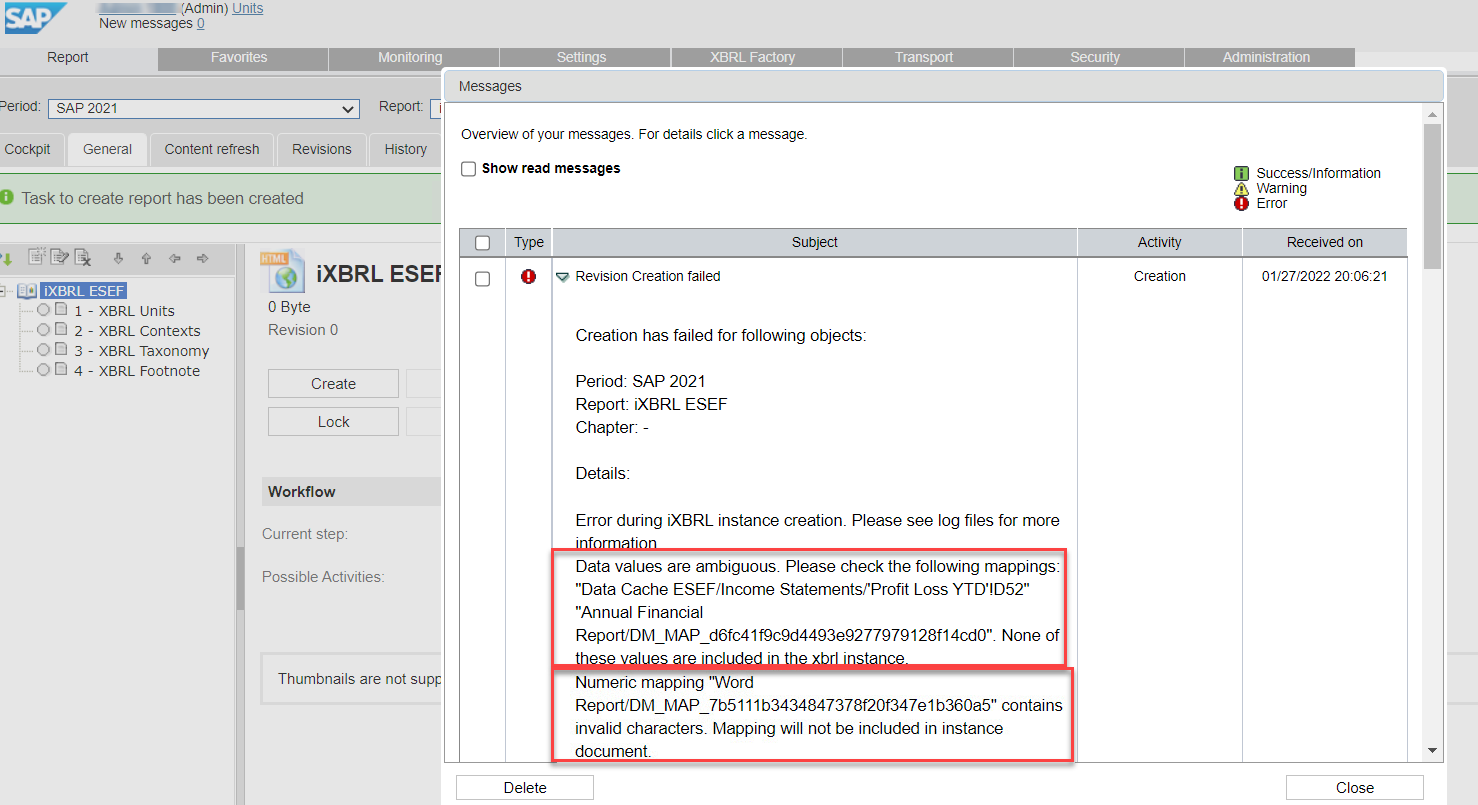The image size is (1478, 805).
Task: Click page icon next to 4 - XBRL Footnote
Action: pos(61,370)
